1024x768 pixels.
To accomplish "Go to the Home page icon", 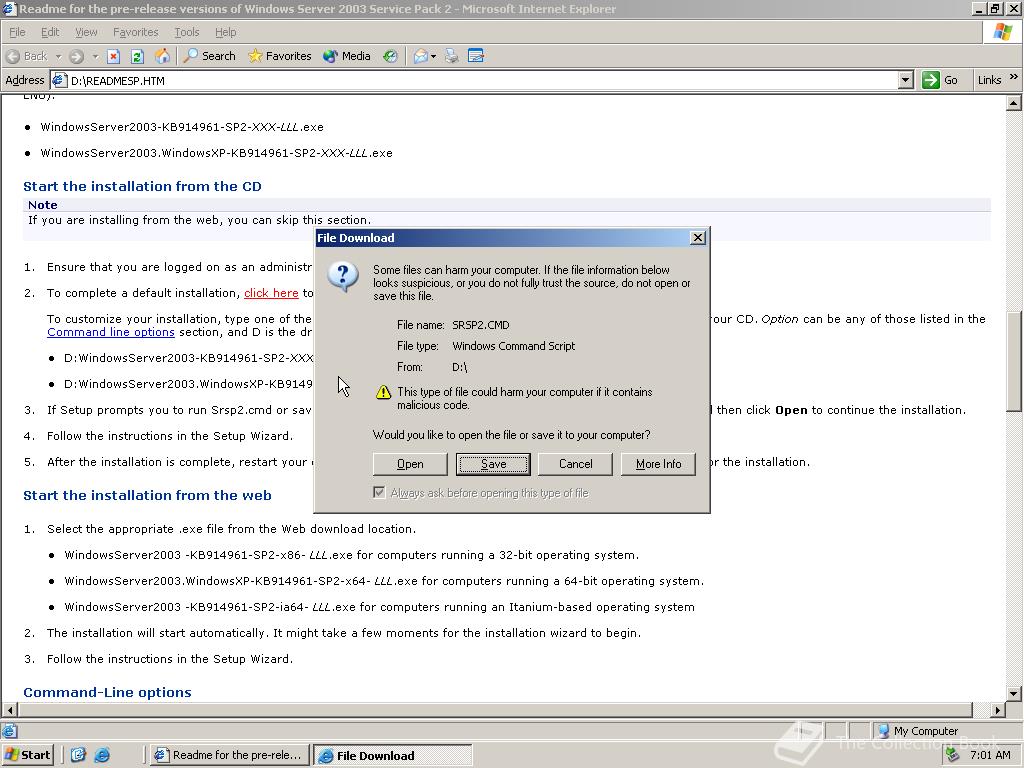I will click(x=162, y=56).
